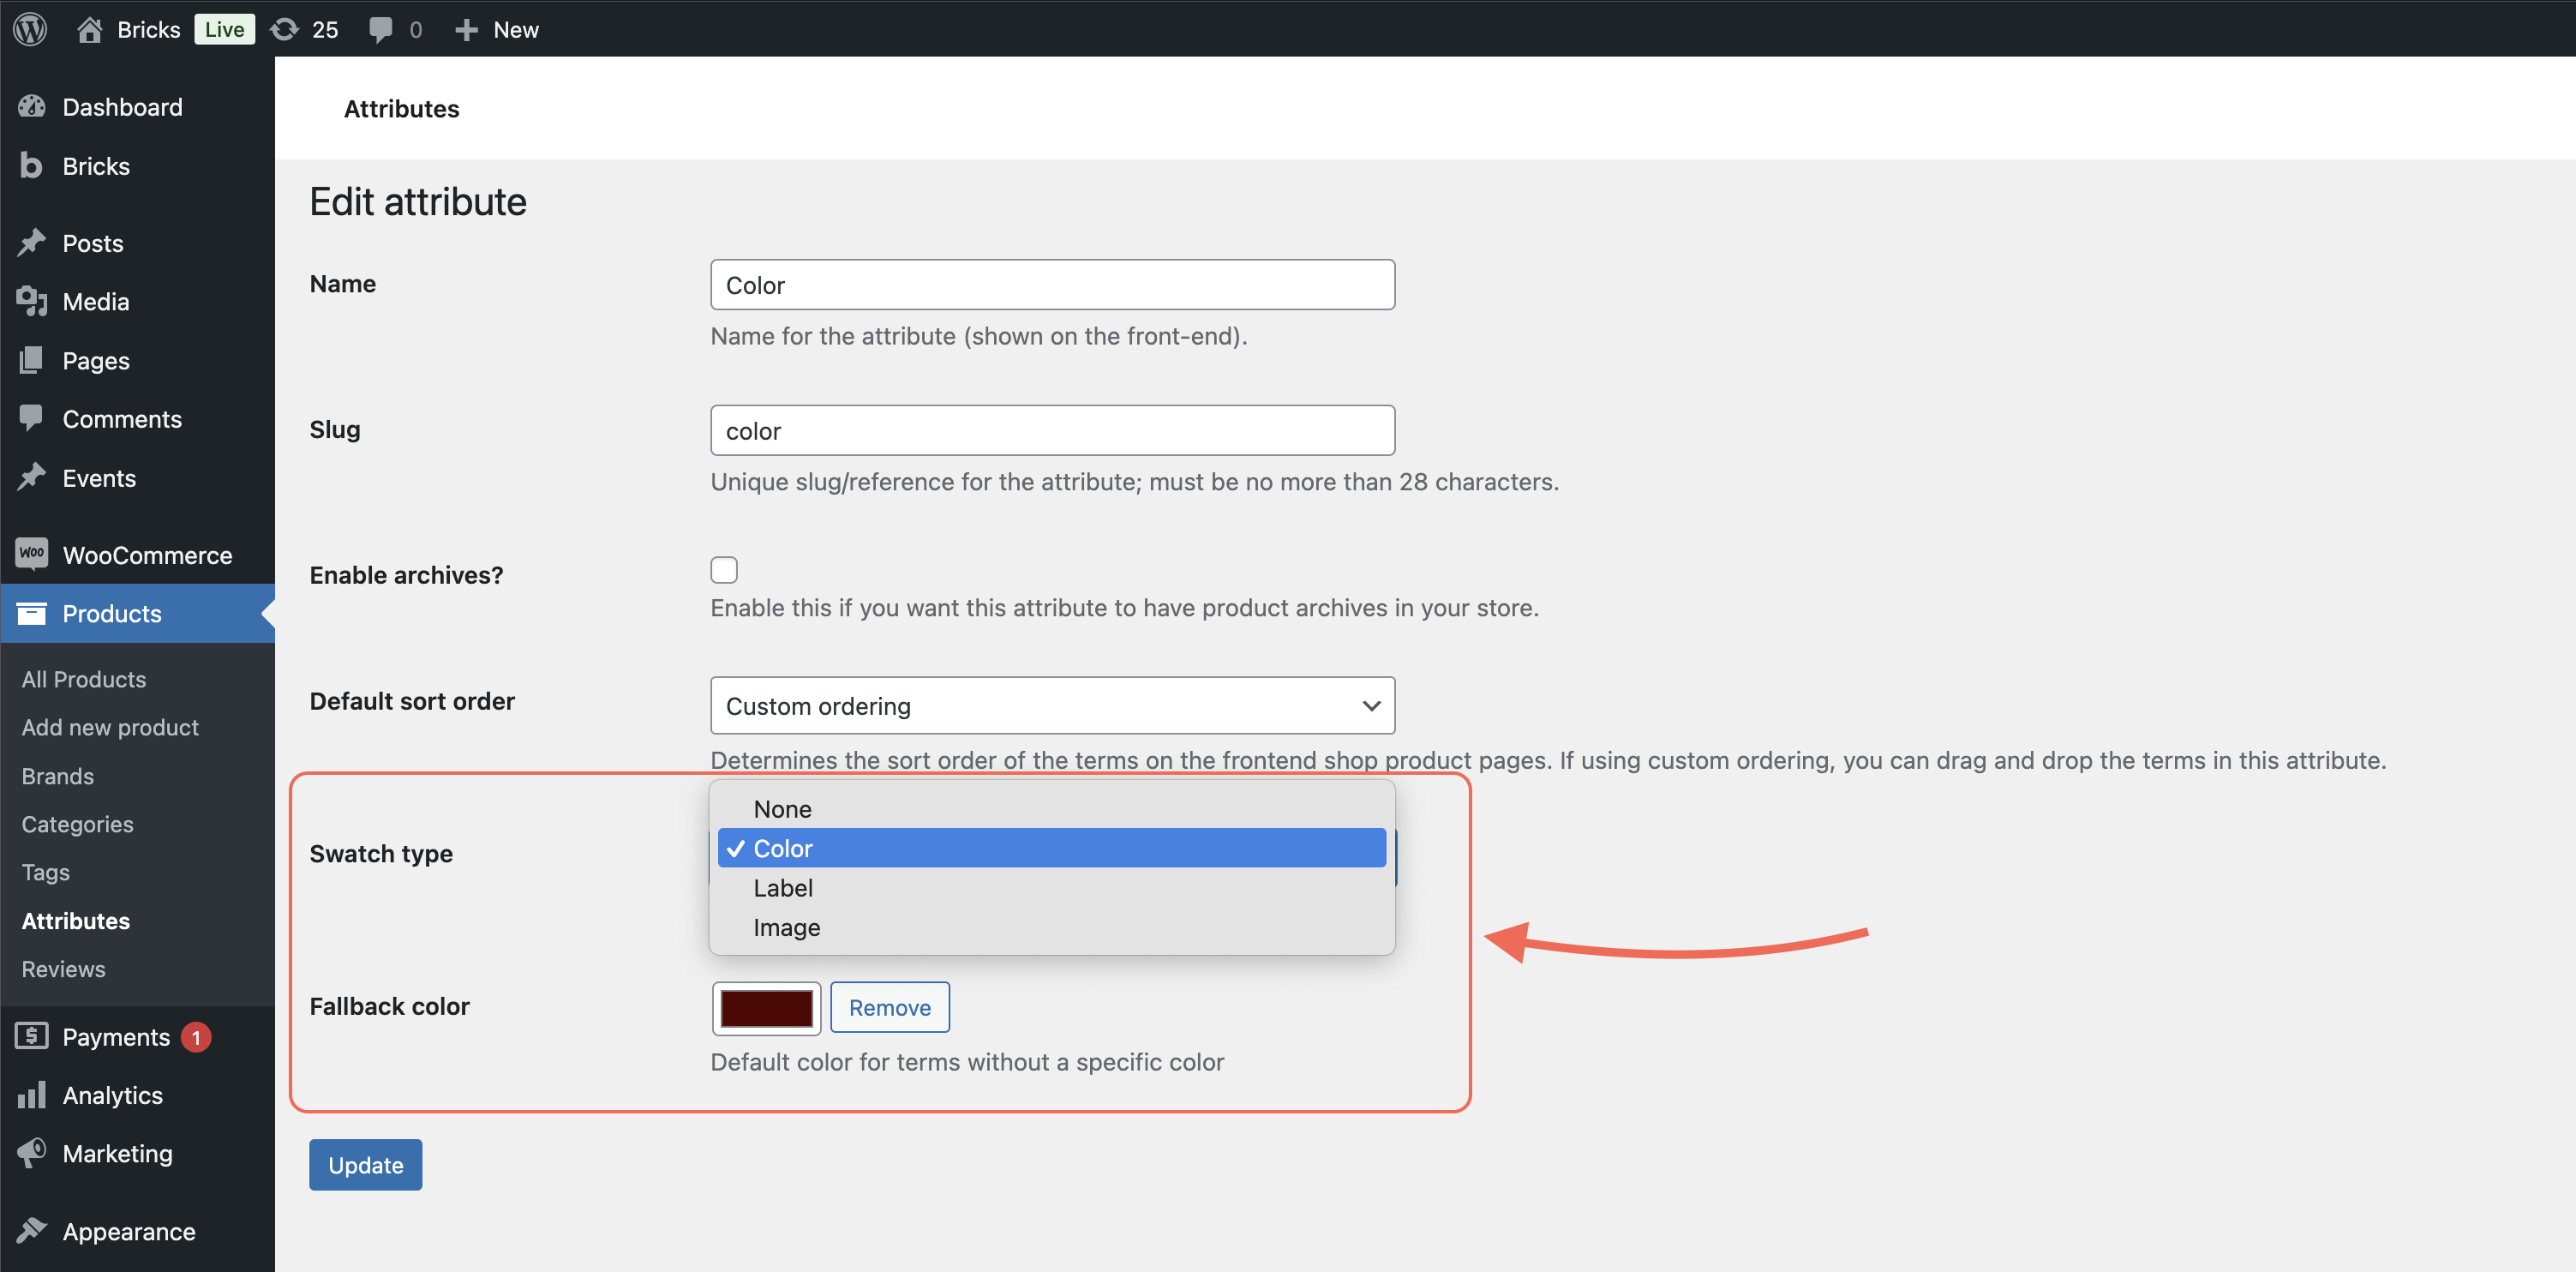Image resolution: width=2576 pixels, height=1272 pixels.
Task: Choose Label swatch type option
Action: pos(782,888)
